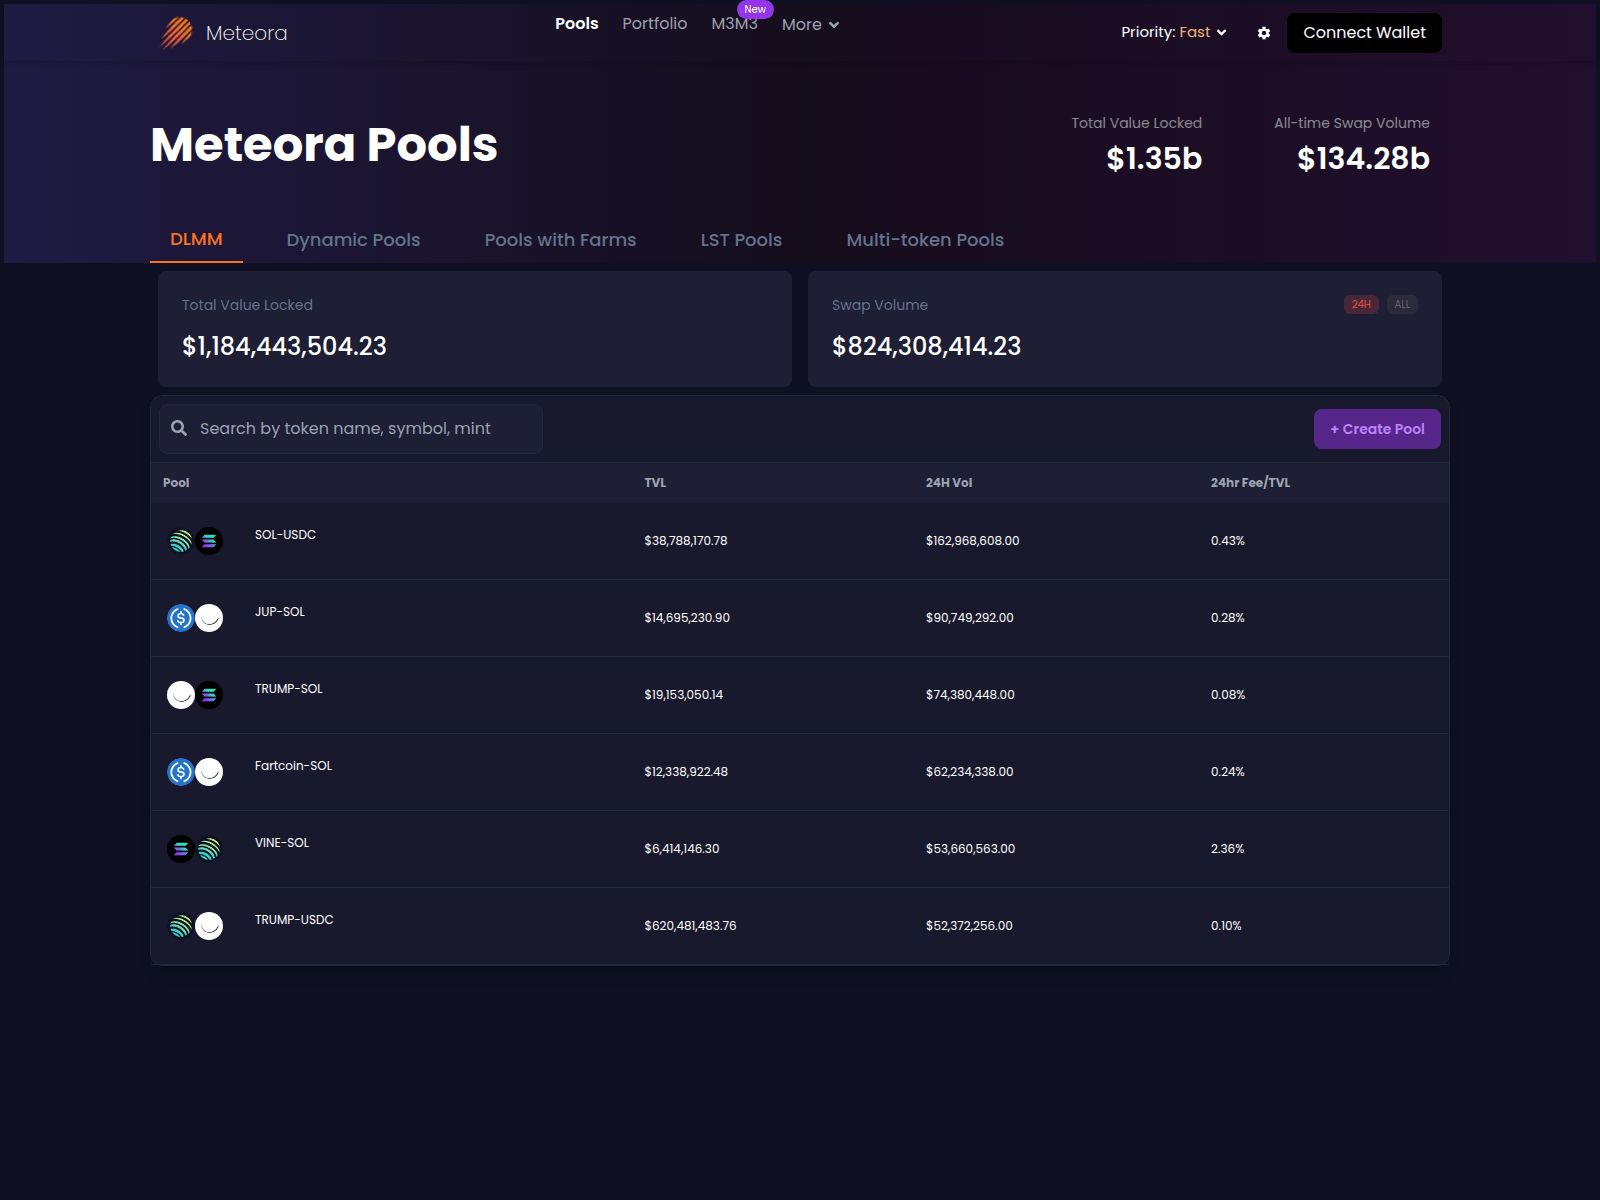Viewport: 1600px width, 1200px height.
Task: Click the Meteora logo icon
Action: (x=177, y=33)
